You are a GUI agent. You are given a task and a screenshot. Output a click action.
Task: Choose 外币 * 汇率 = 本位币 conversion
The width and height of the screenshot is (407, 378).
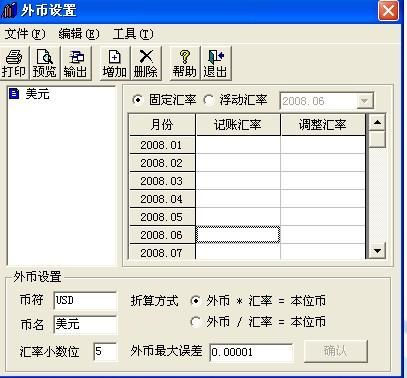196,301
